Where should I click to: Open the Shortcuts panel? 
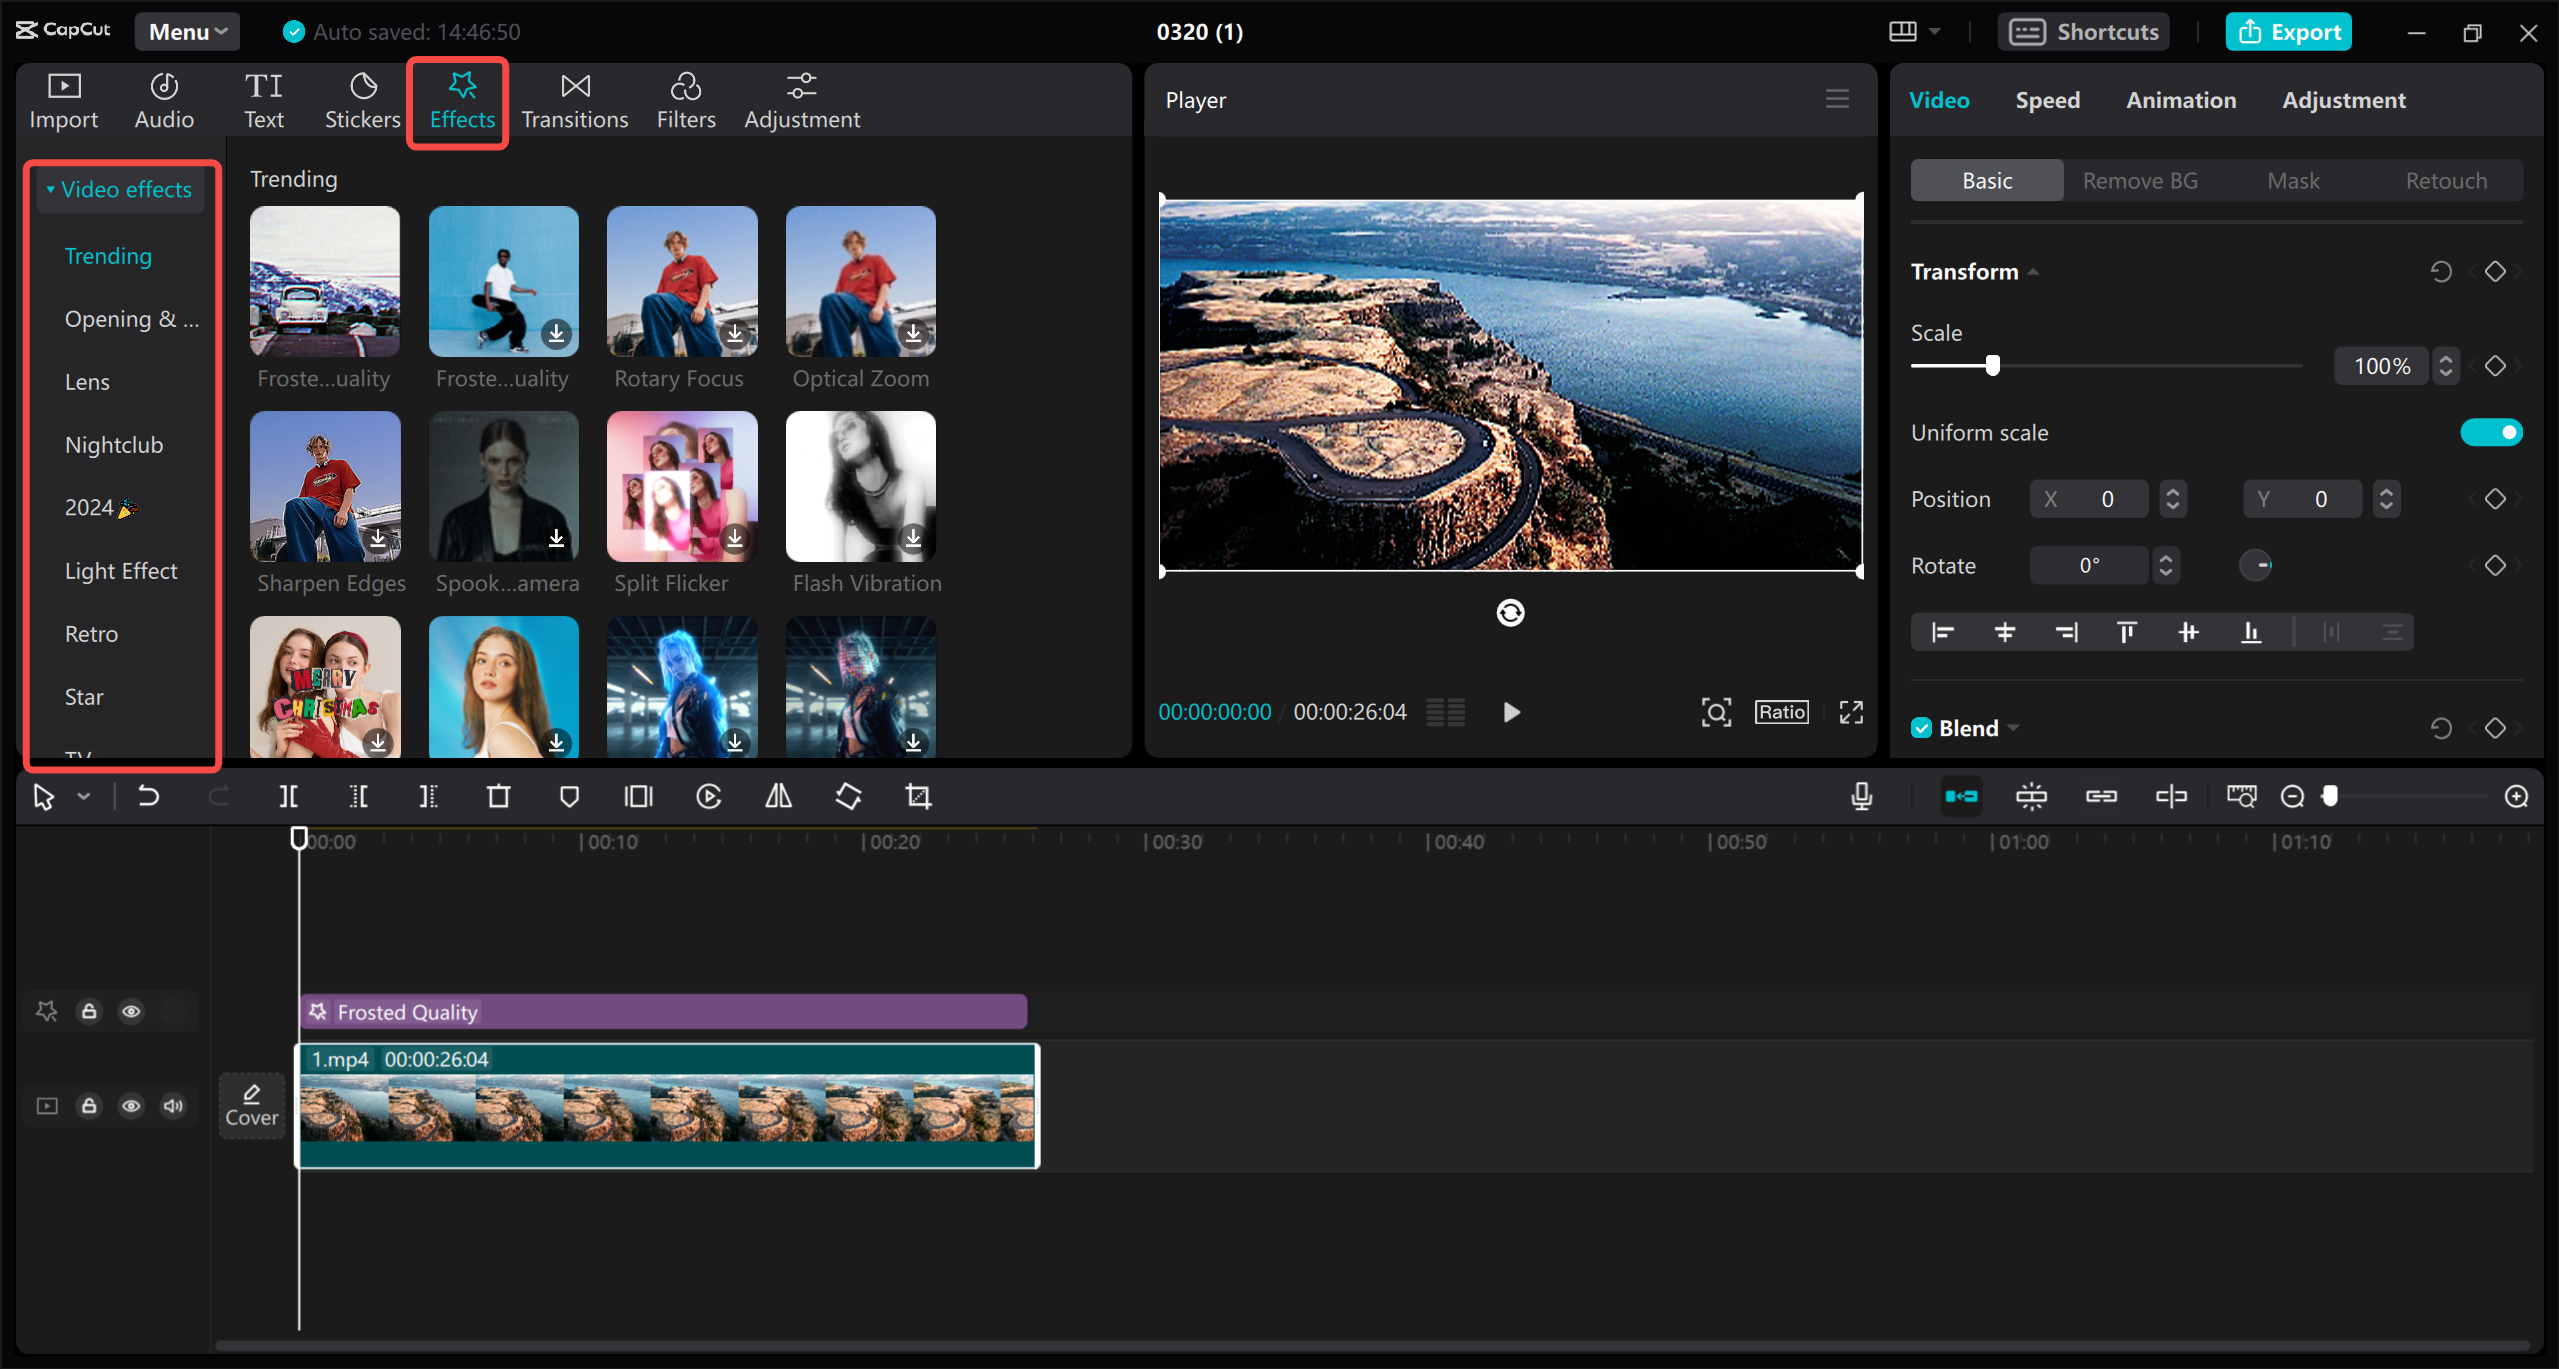[x=2083, y=31]
